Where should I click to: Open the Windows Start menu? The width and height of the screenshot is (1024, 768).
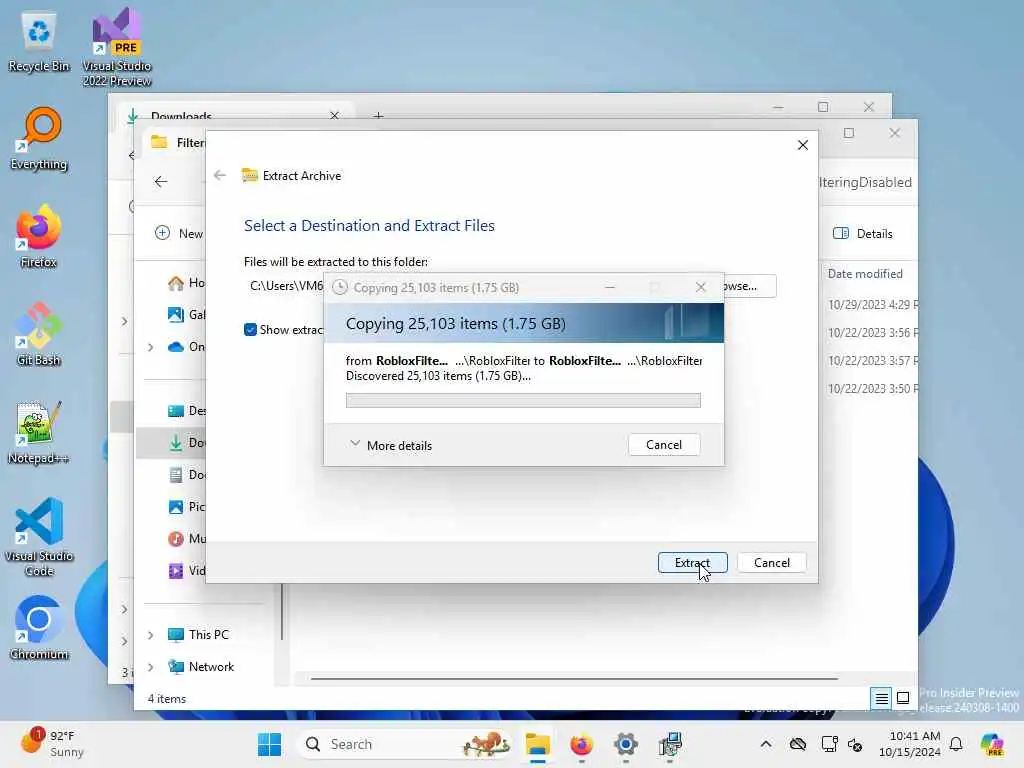click(x=269, y=744)
